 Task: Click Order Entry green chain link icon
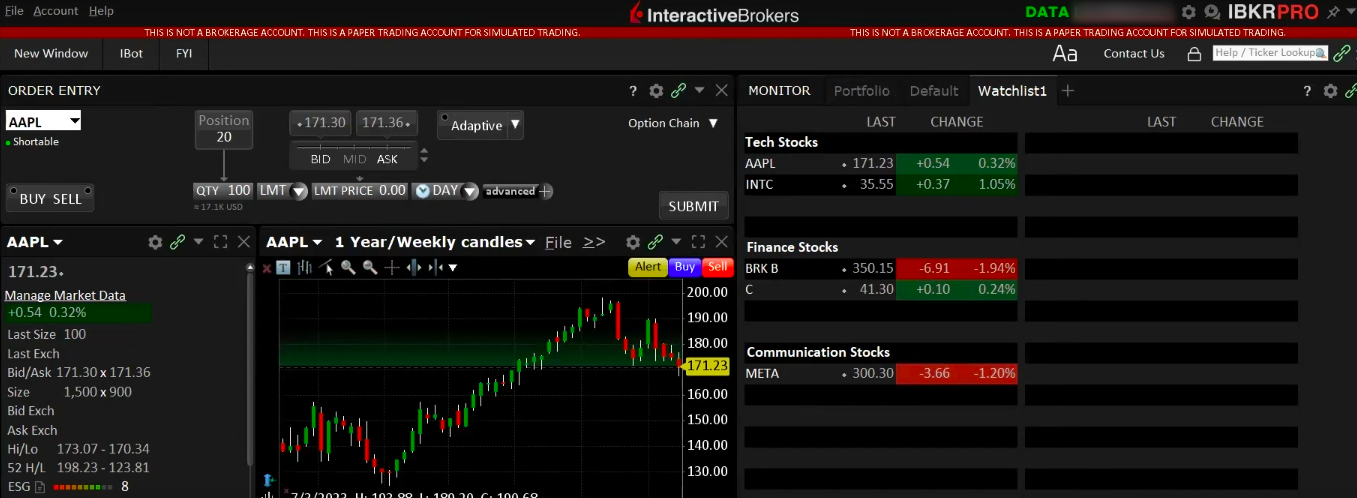[678, 91]
